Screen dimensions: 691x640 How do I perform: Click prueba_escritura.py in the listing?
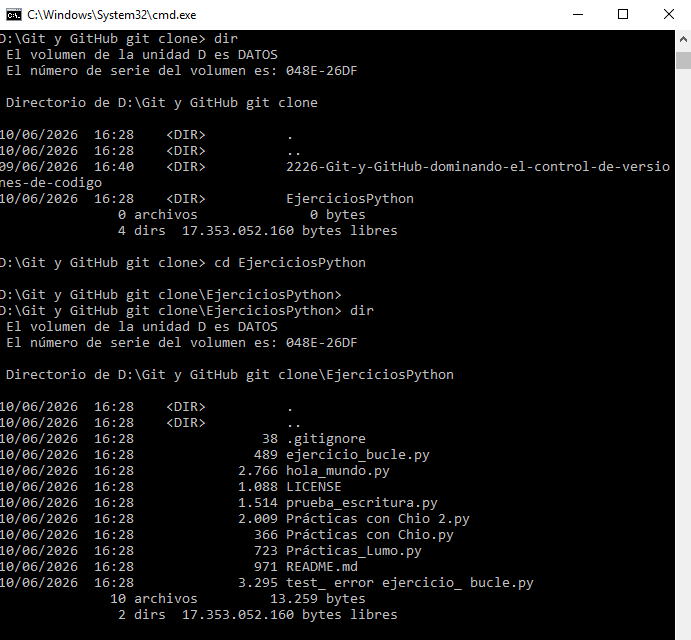point(362,502)
